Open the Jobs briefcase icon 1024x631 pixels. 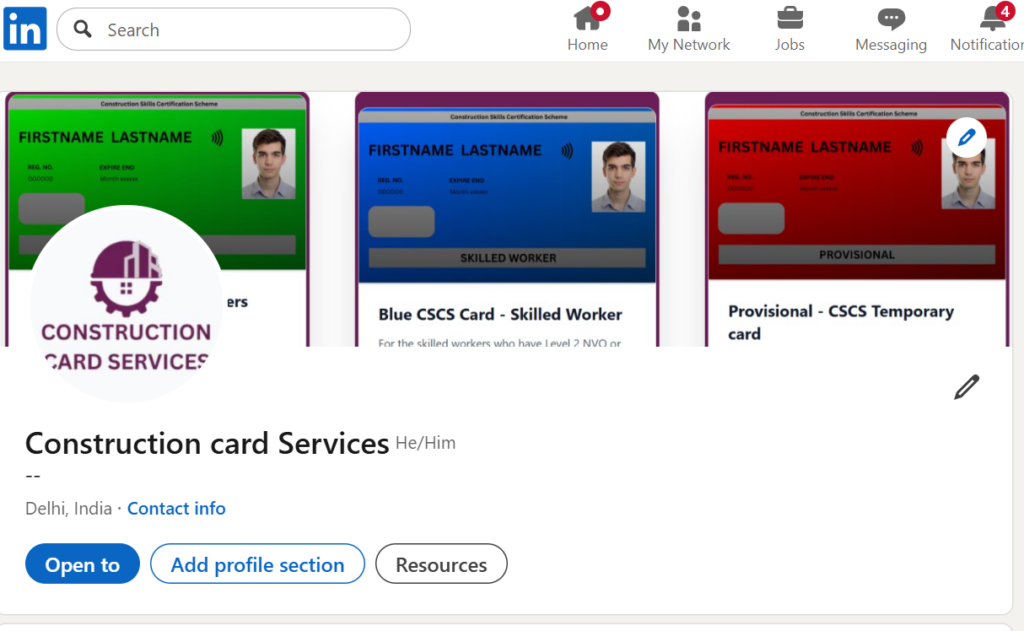[x=789, y=19]
